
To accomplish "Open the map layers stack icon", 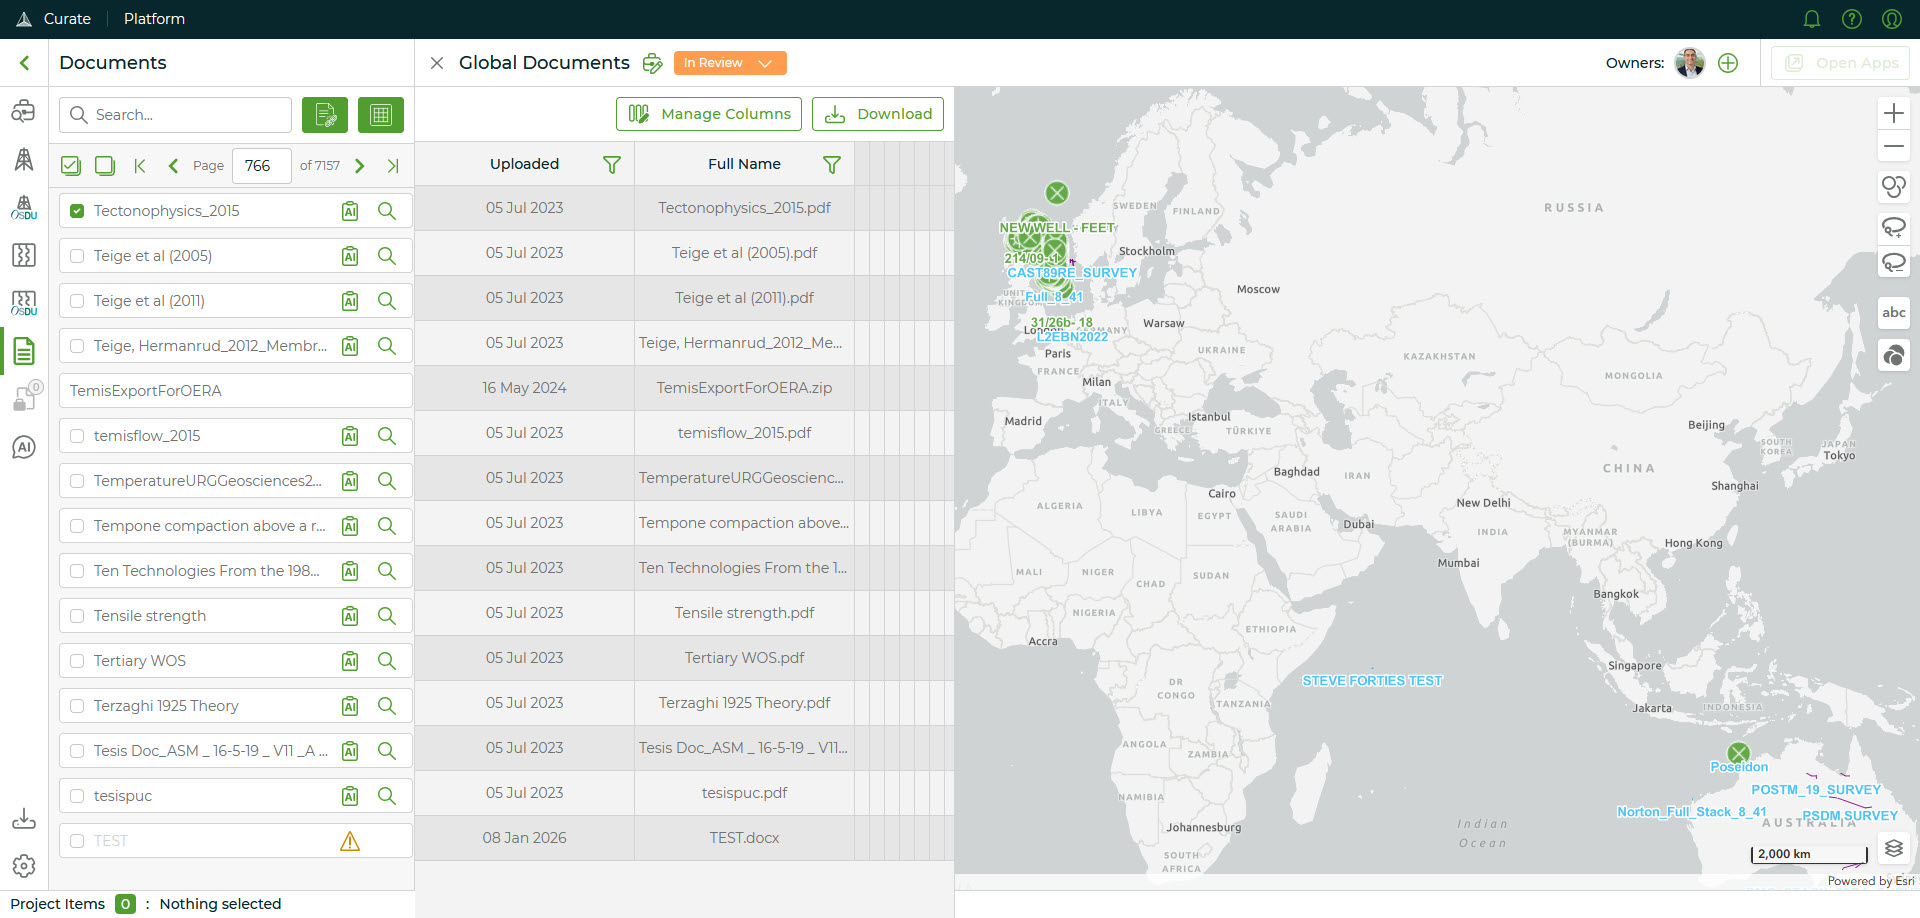I will 1893,849.
